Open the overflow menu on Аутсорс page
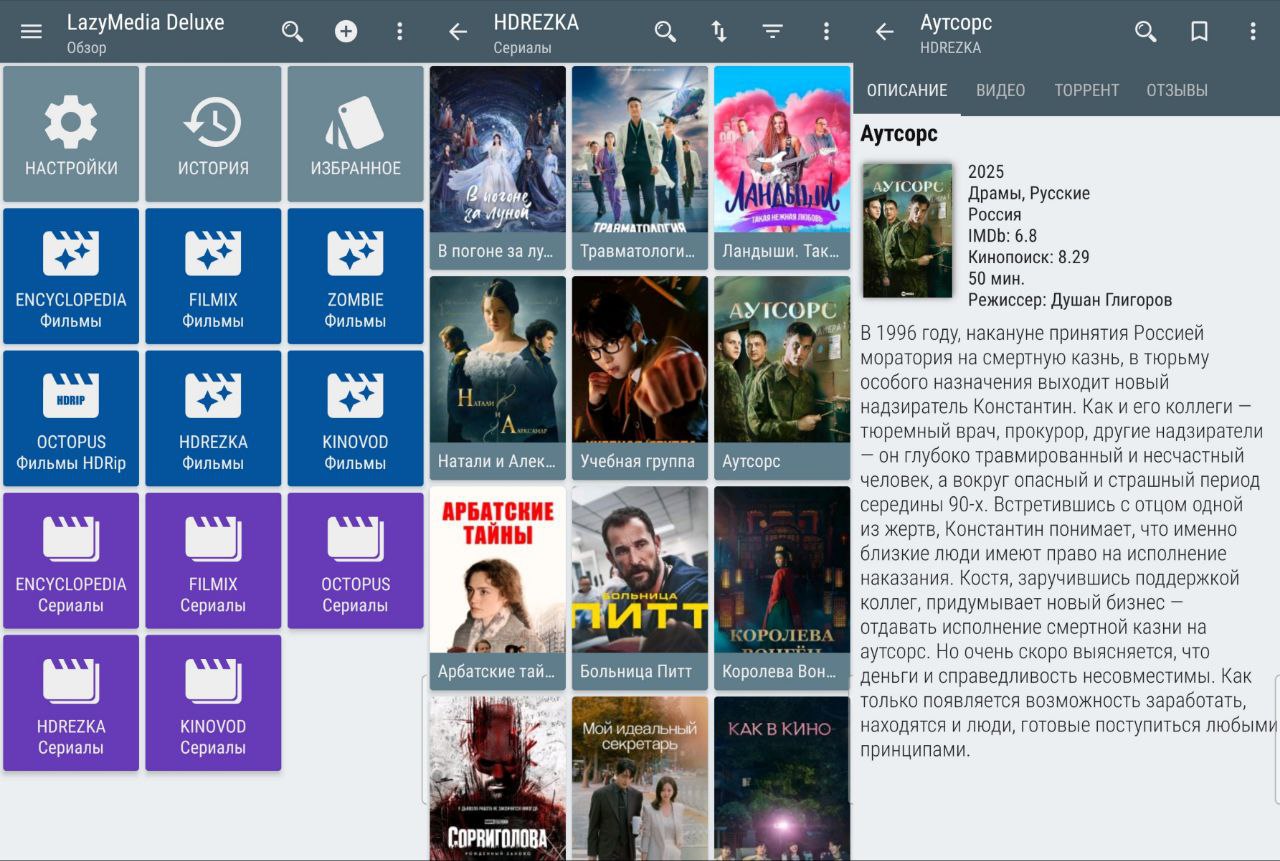The width and height of the screenshot is (1280, 861). point(1253,31)
